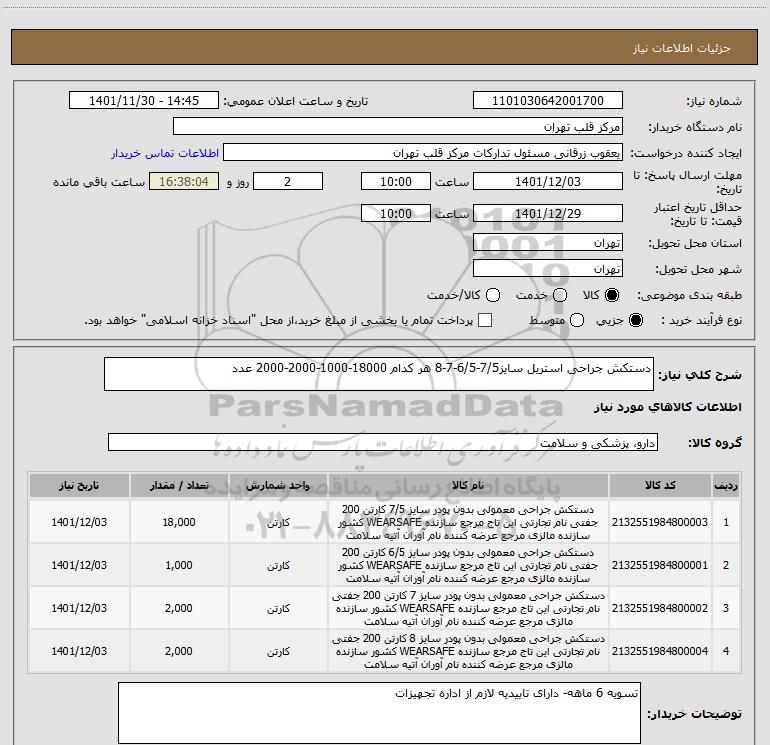Open اطلاعات تماس خریدار link
The image size is (770, 745).
165,153
